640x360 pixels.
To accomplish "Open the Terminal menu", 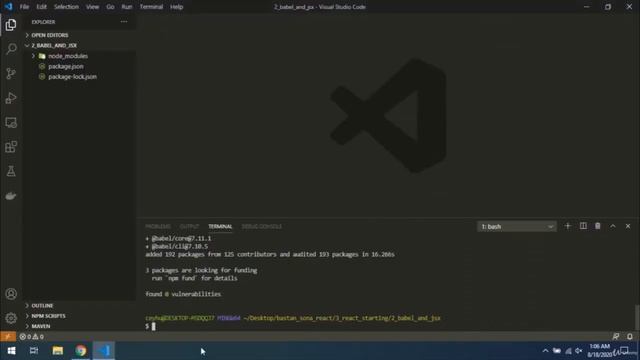I will 151,7.
